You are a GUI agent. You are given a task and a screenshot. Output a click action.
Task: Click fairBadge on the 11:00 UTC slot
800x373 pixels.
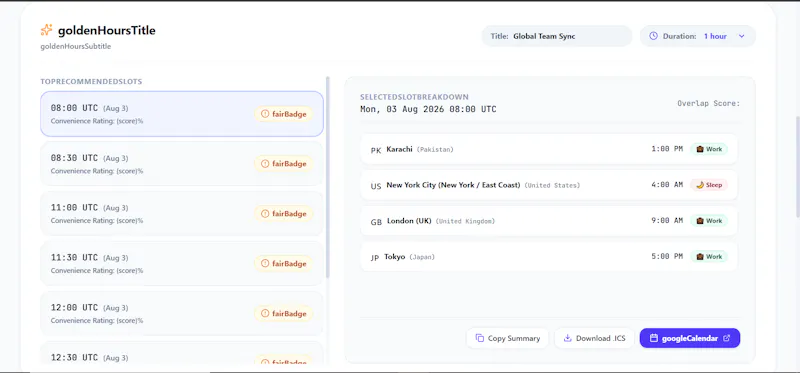284,214
